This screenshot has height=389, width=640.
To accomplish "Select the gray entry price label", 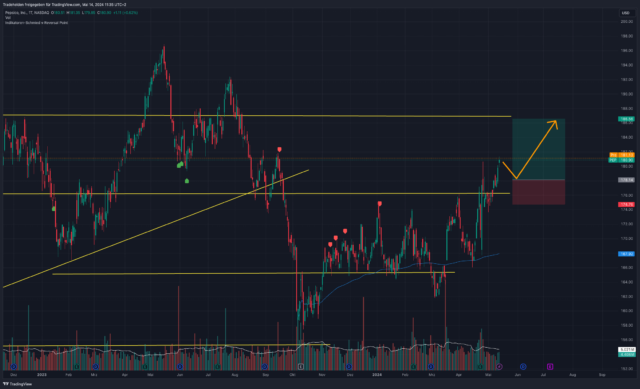I will point(626,180).
